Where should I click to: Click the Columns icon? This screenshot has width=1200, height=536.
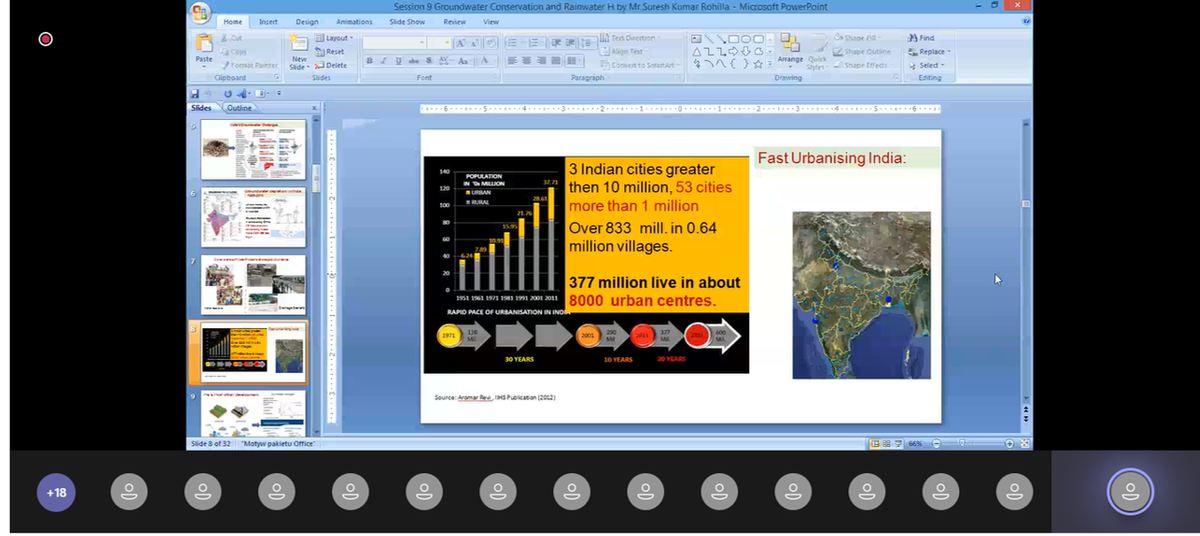(x=574, y=61)
